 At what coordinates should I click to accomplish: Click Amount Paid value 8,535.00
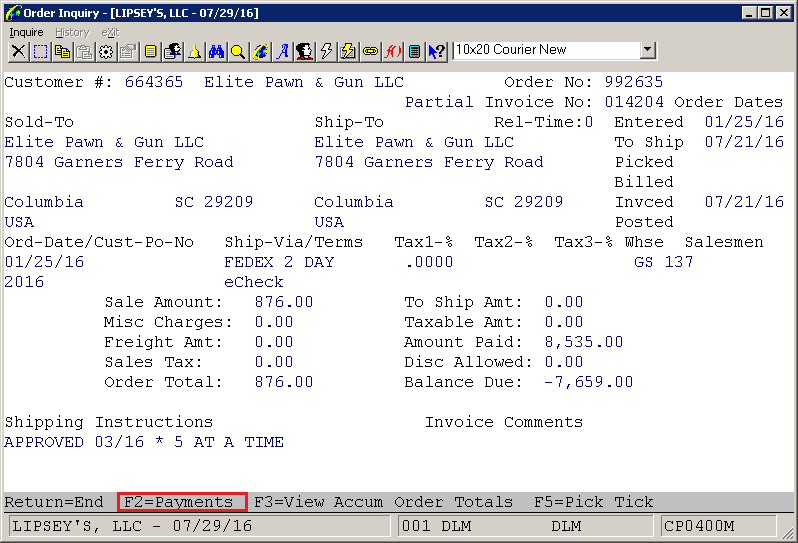tap(584, 341)
